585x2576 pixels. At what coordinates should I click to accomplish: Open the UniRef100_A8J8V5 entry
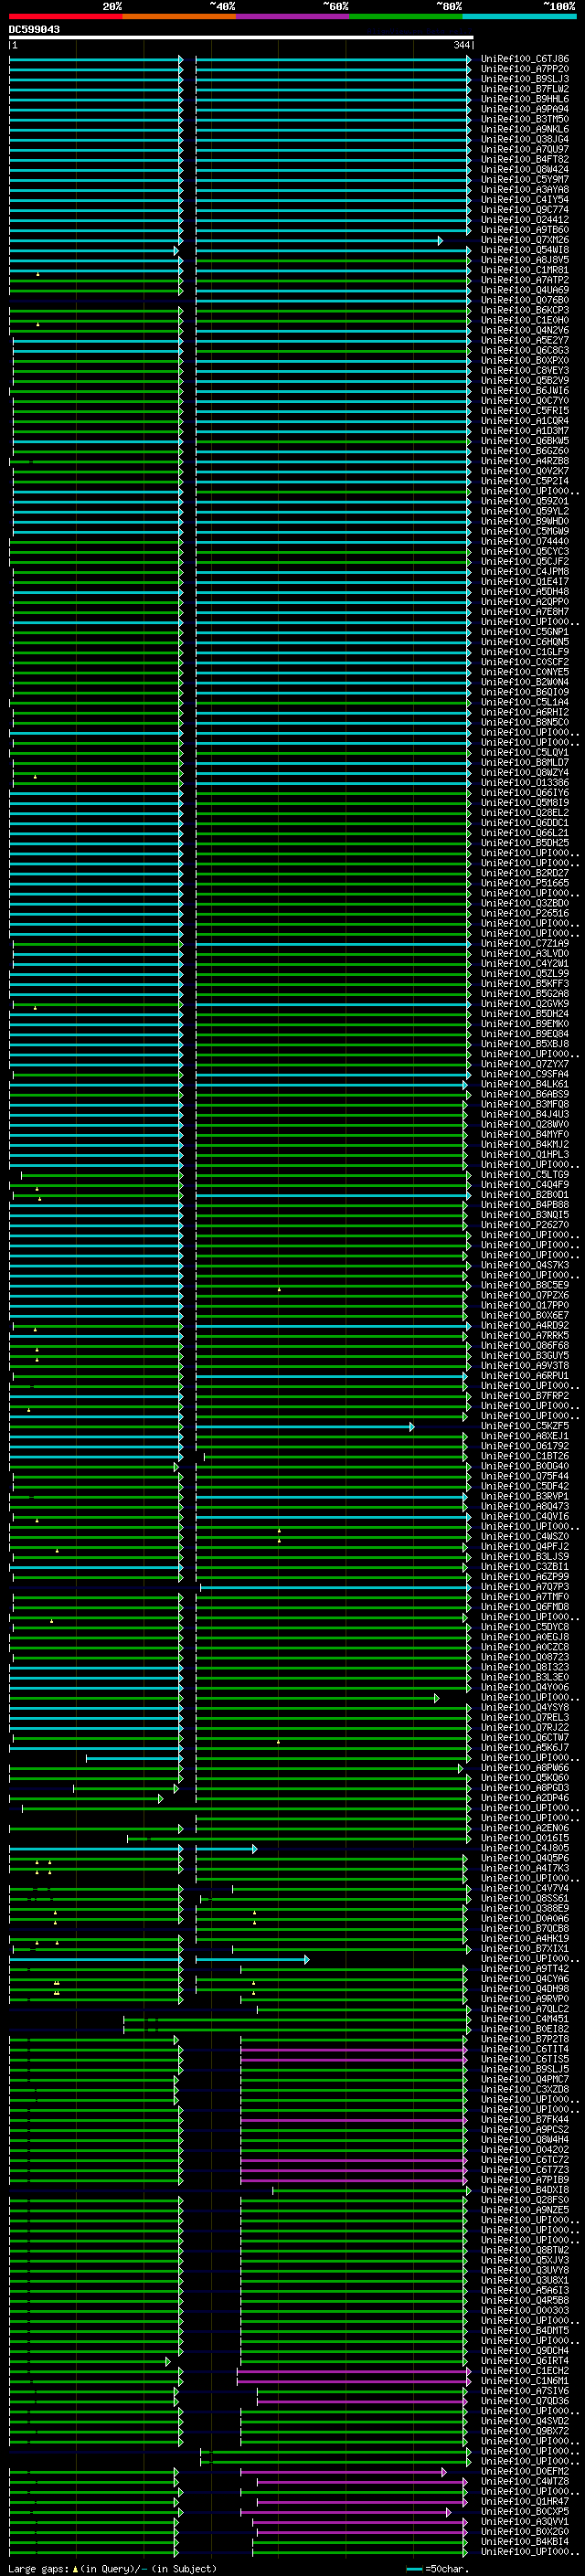pos(525,260)
